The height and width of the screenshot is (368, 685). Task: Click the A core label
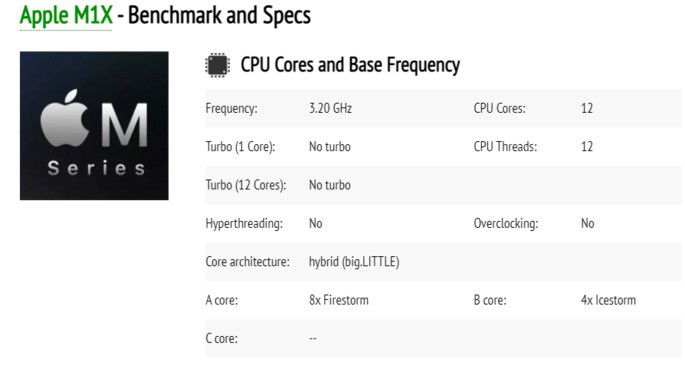point(221,300)
